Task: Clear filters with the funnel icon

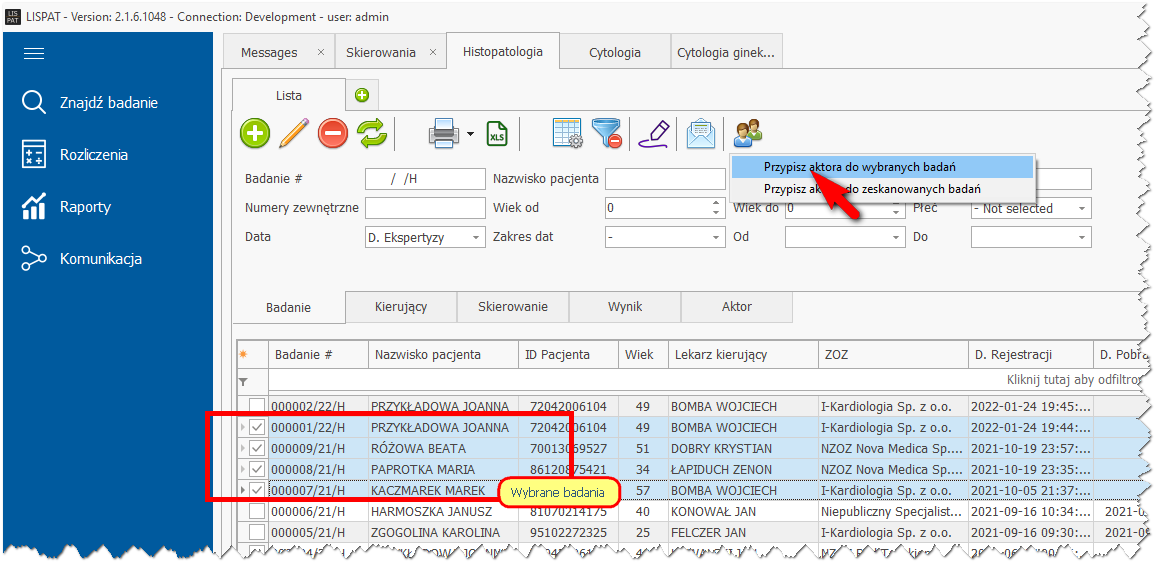Action: (607, 133)
